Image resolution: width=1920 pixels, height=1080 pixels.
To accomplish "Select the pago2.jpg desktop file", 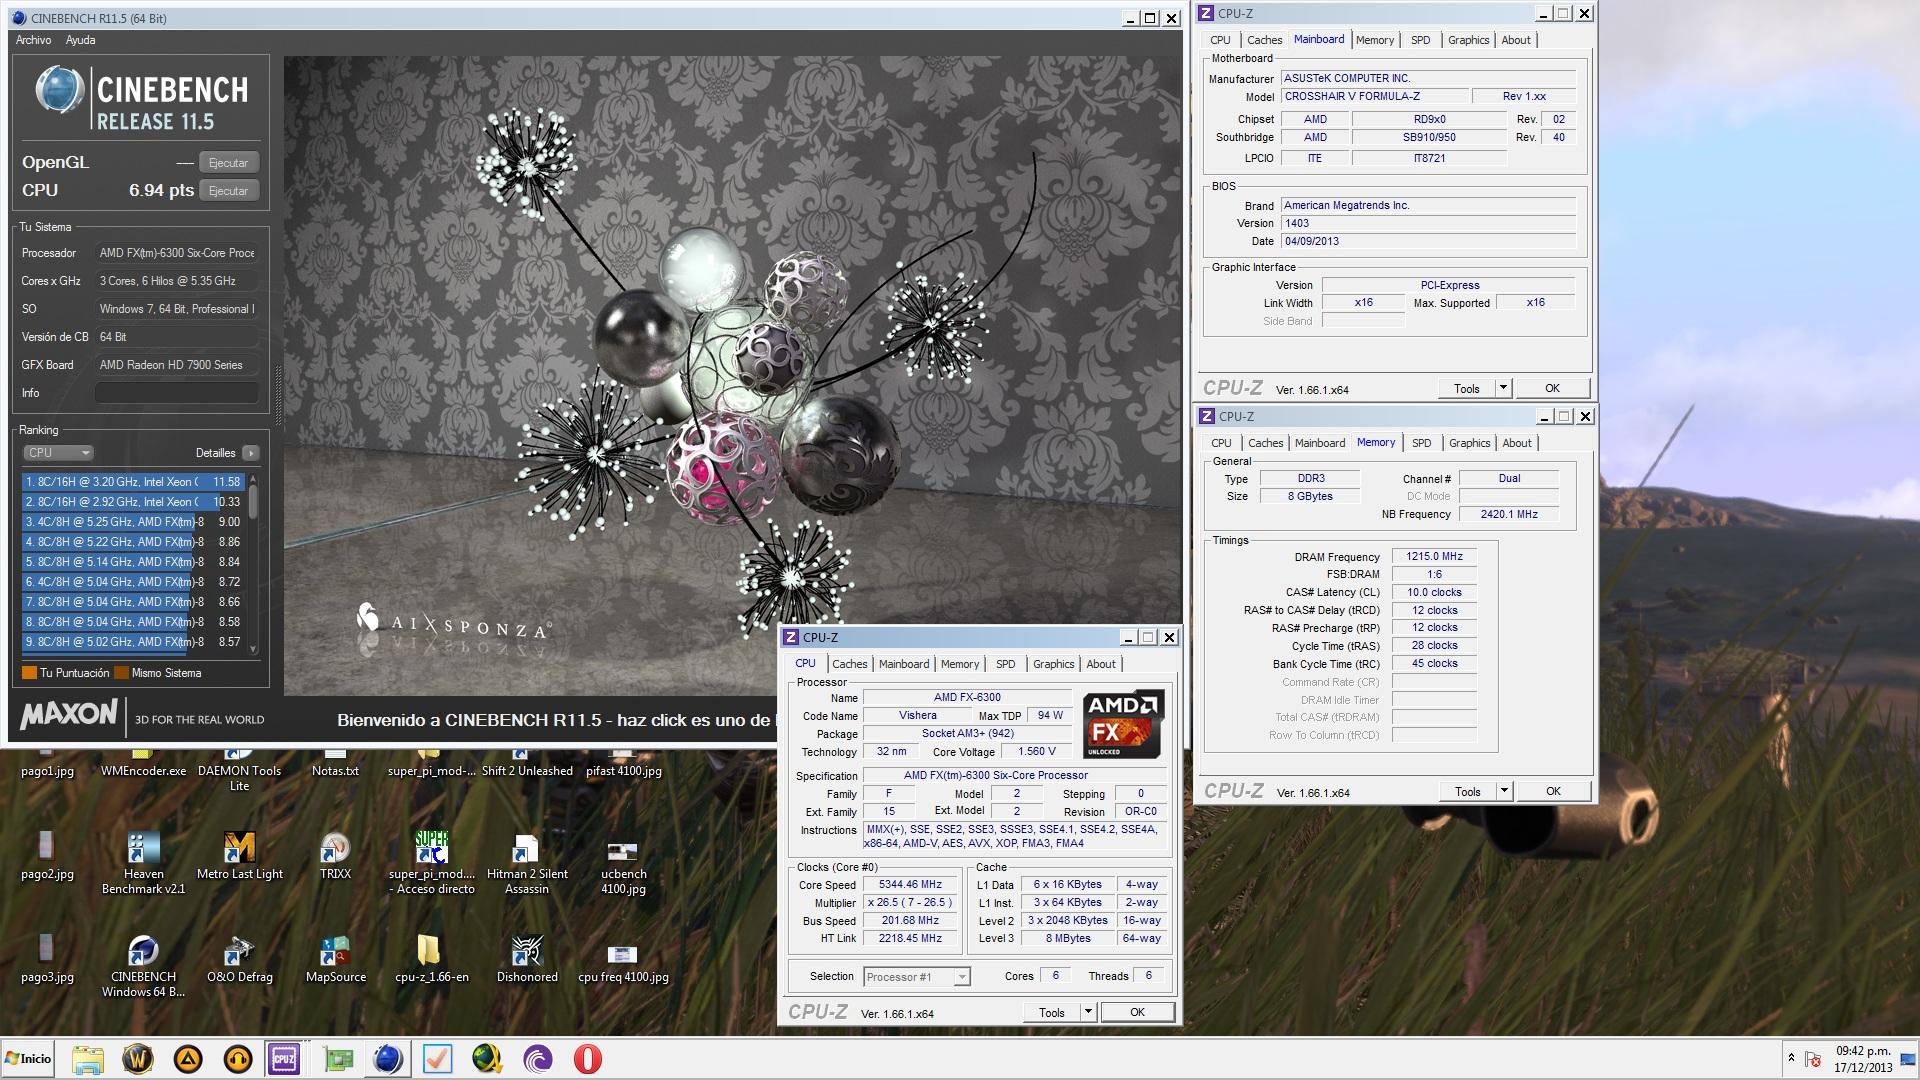I will pyautogui.click(x=47, y=856).
